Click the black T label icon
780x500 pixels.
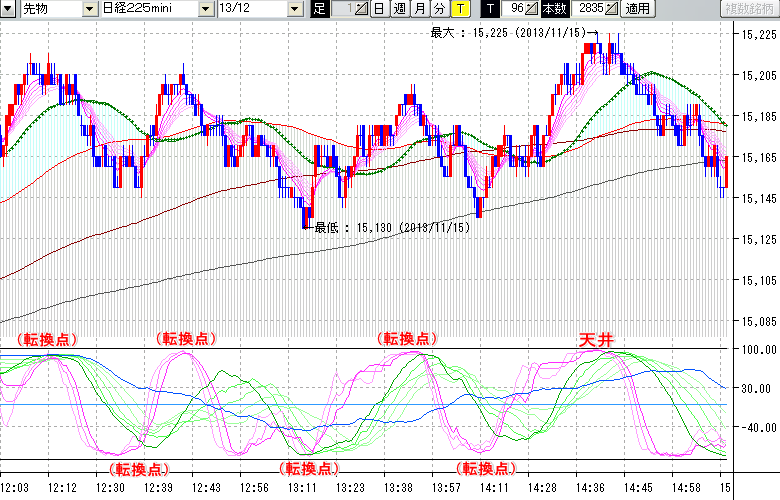tap(489, 9)
